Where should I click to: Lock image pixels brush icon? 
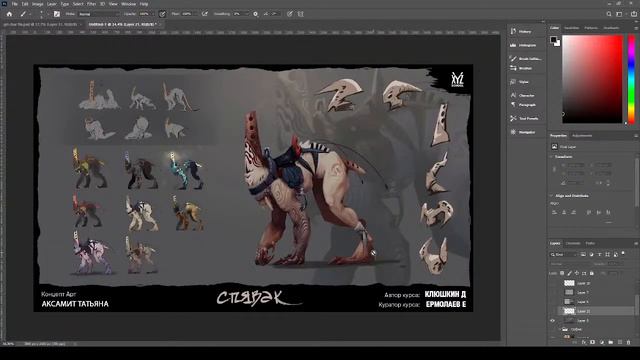click(569, 273)
